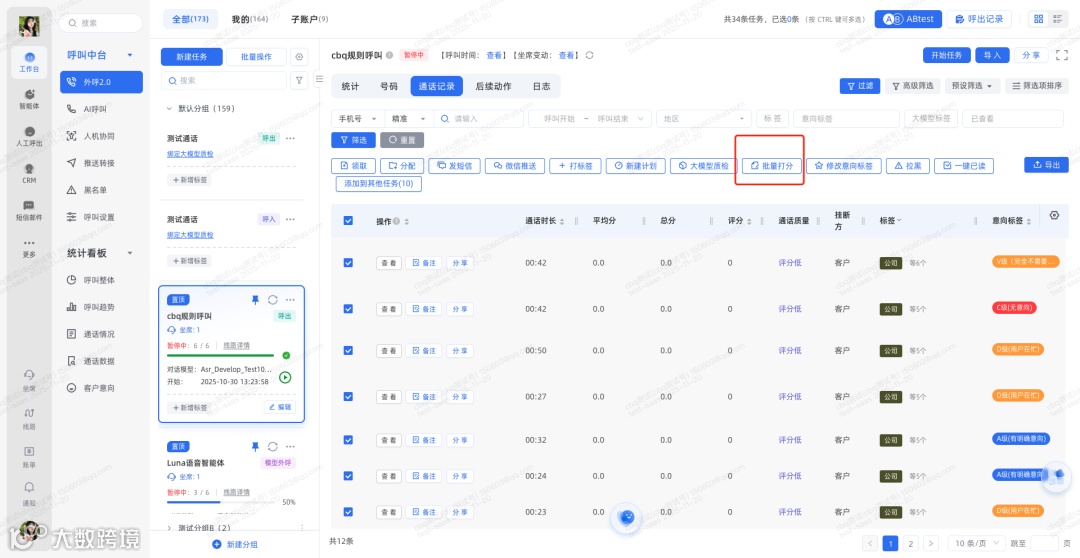
Task: Open the 工作台 workbench sidebar icon
Action: tap(29, 62)
